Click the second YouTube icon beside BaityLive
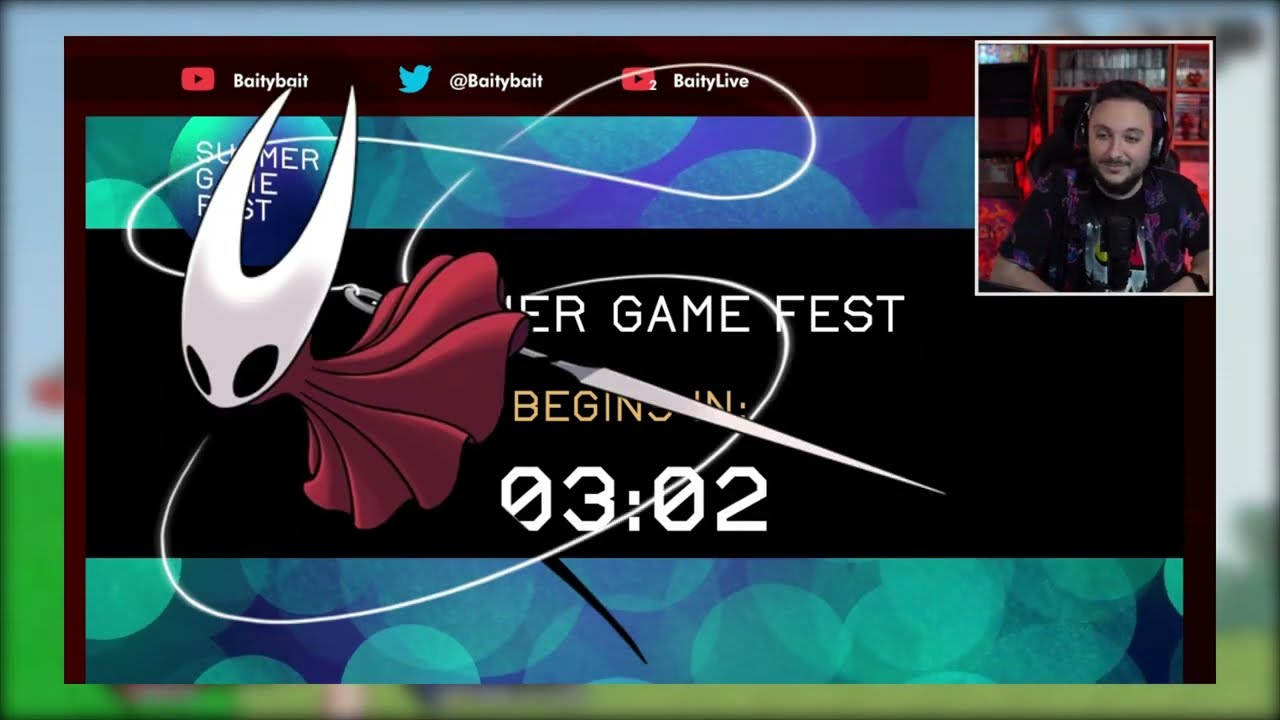This screenshot has width=1280, height=720. (x=639, y=80)
